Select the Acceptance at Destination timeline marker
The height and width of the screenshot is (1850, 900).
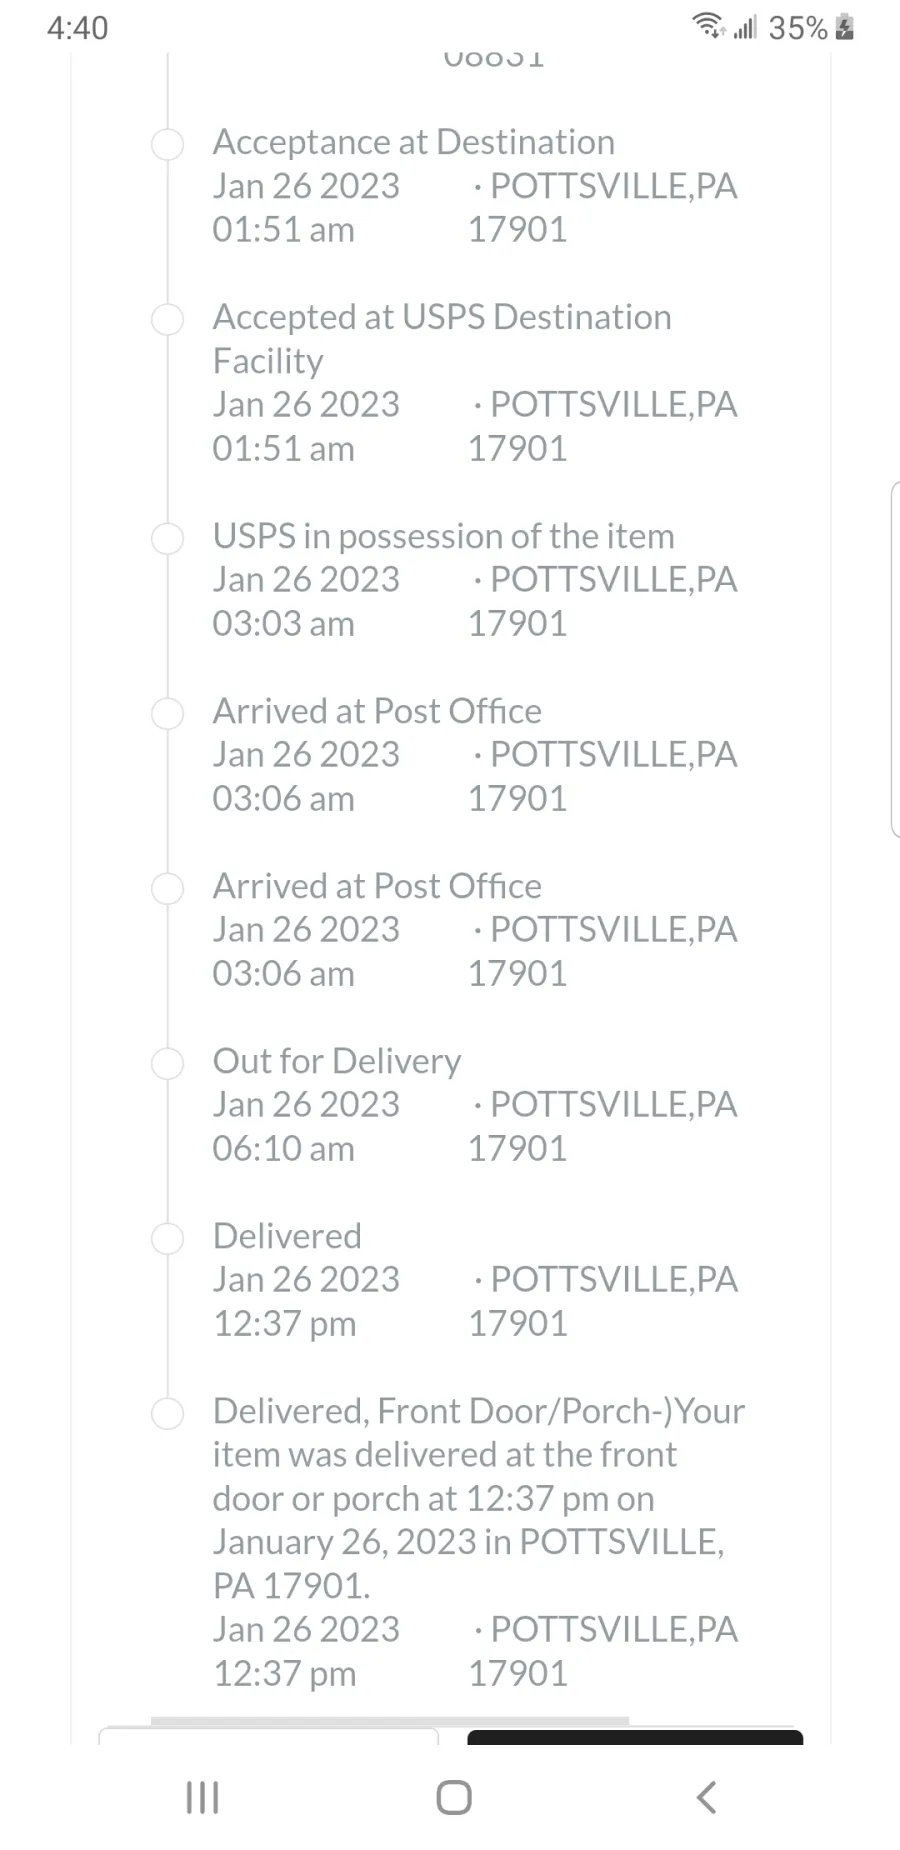167,144
